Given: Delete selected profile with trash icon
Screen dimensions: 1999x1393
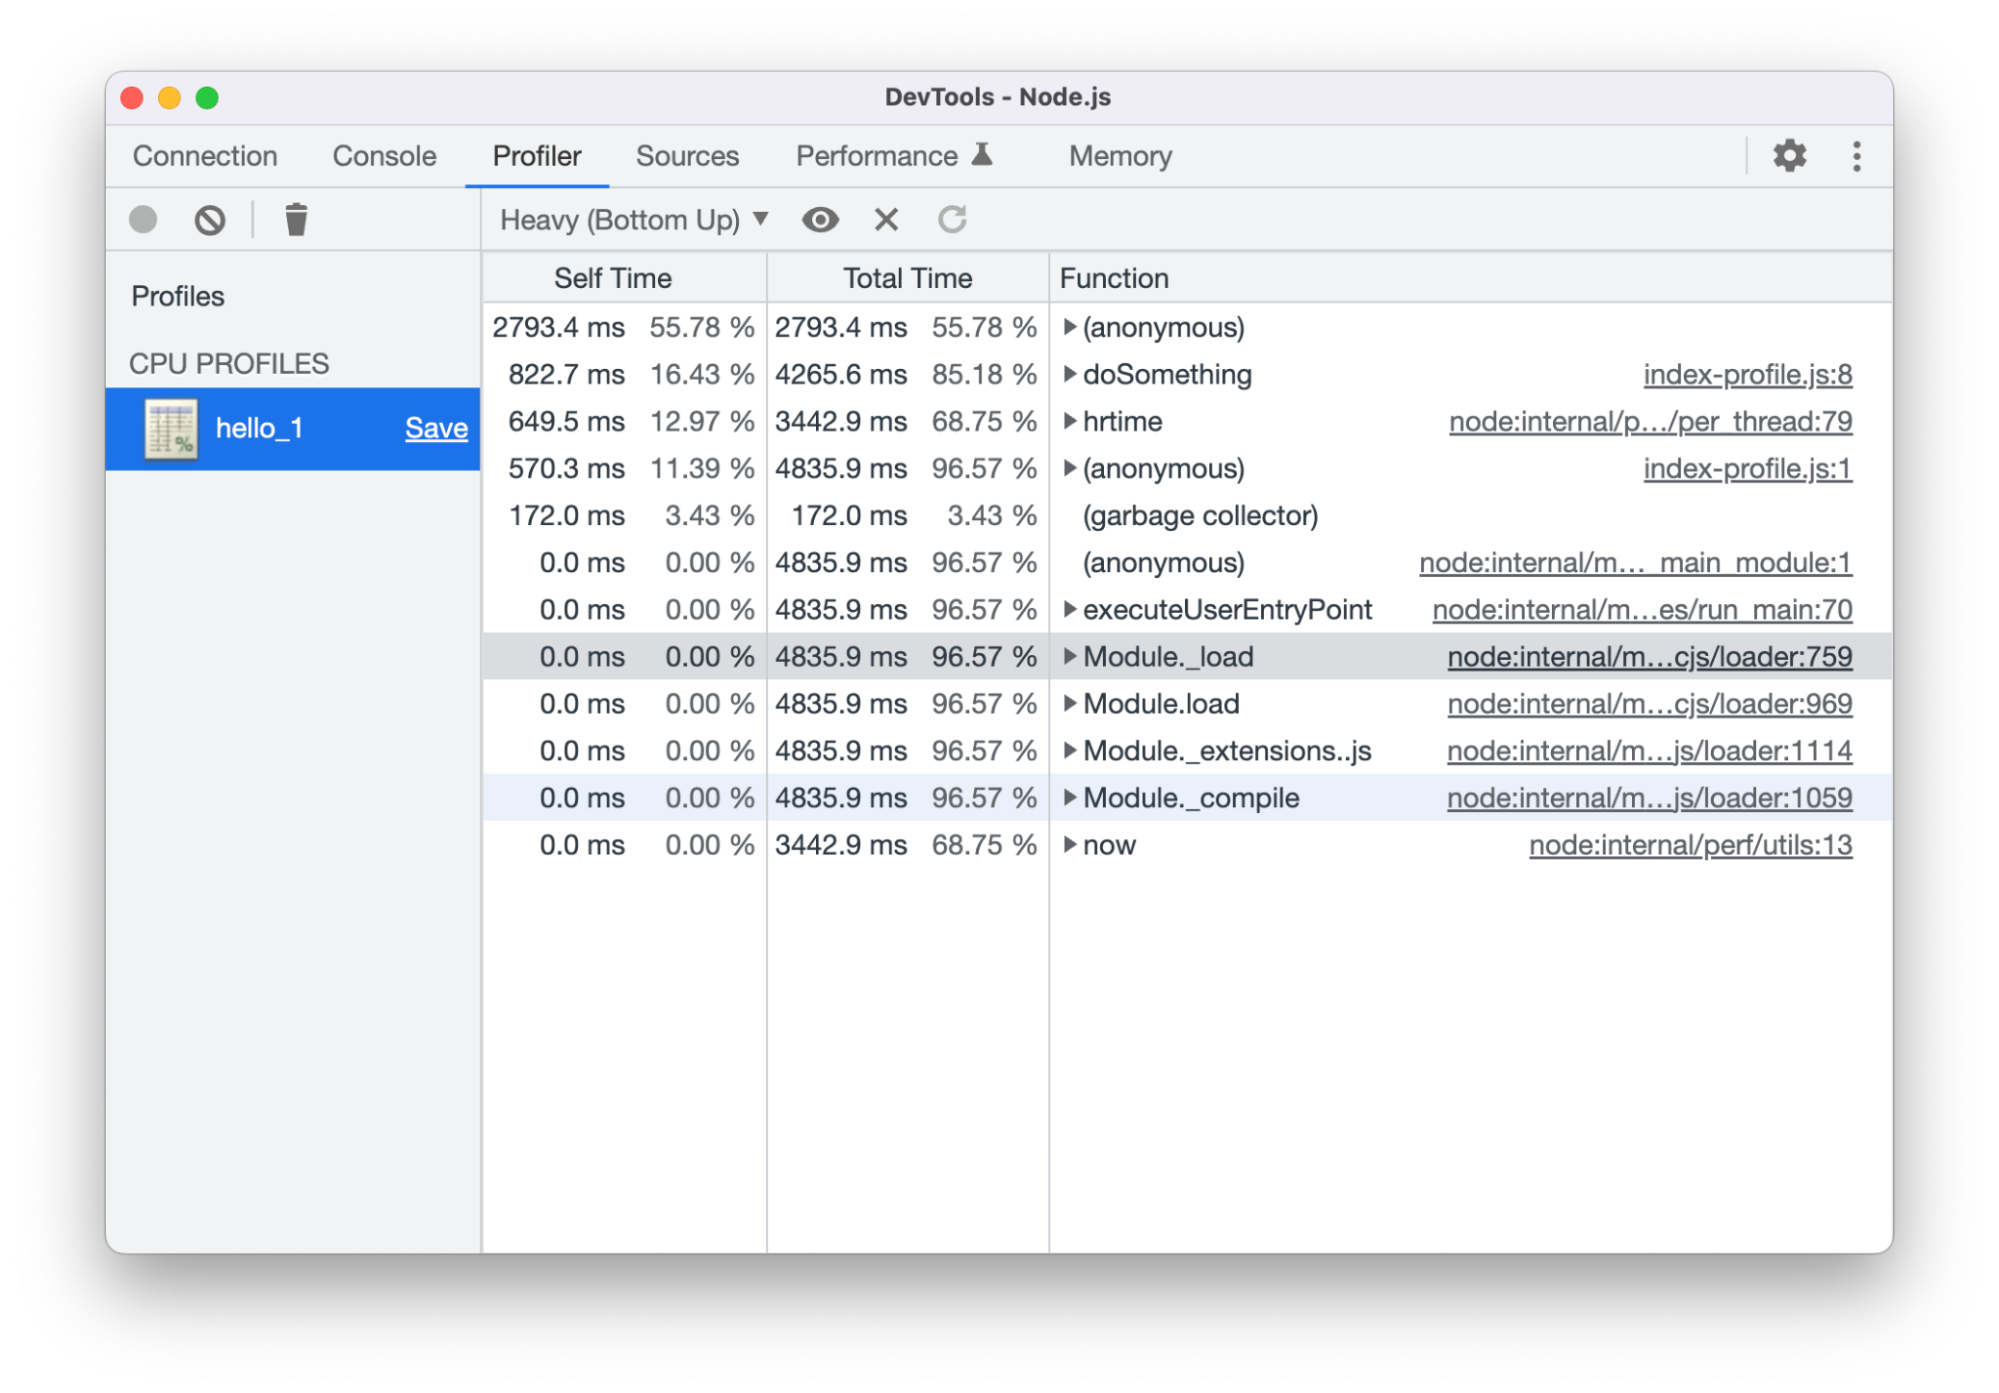Looking at the screenshot, I should pyautogui.click(x=296, y=219).
